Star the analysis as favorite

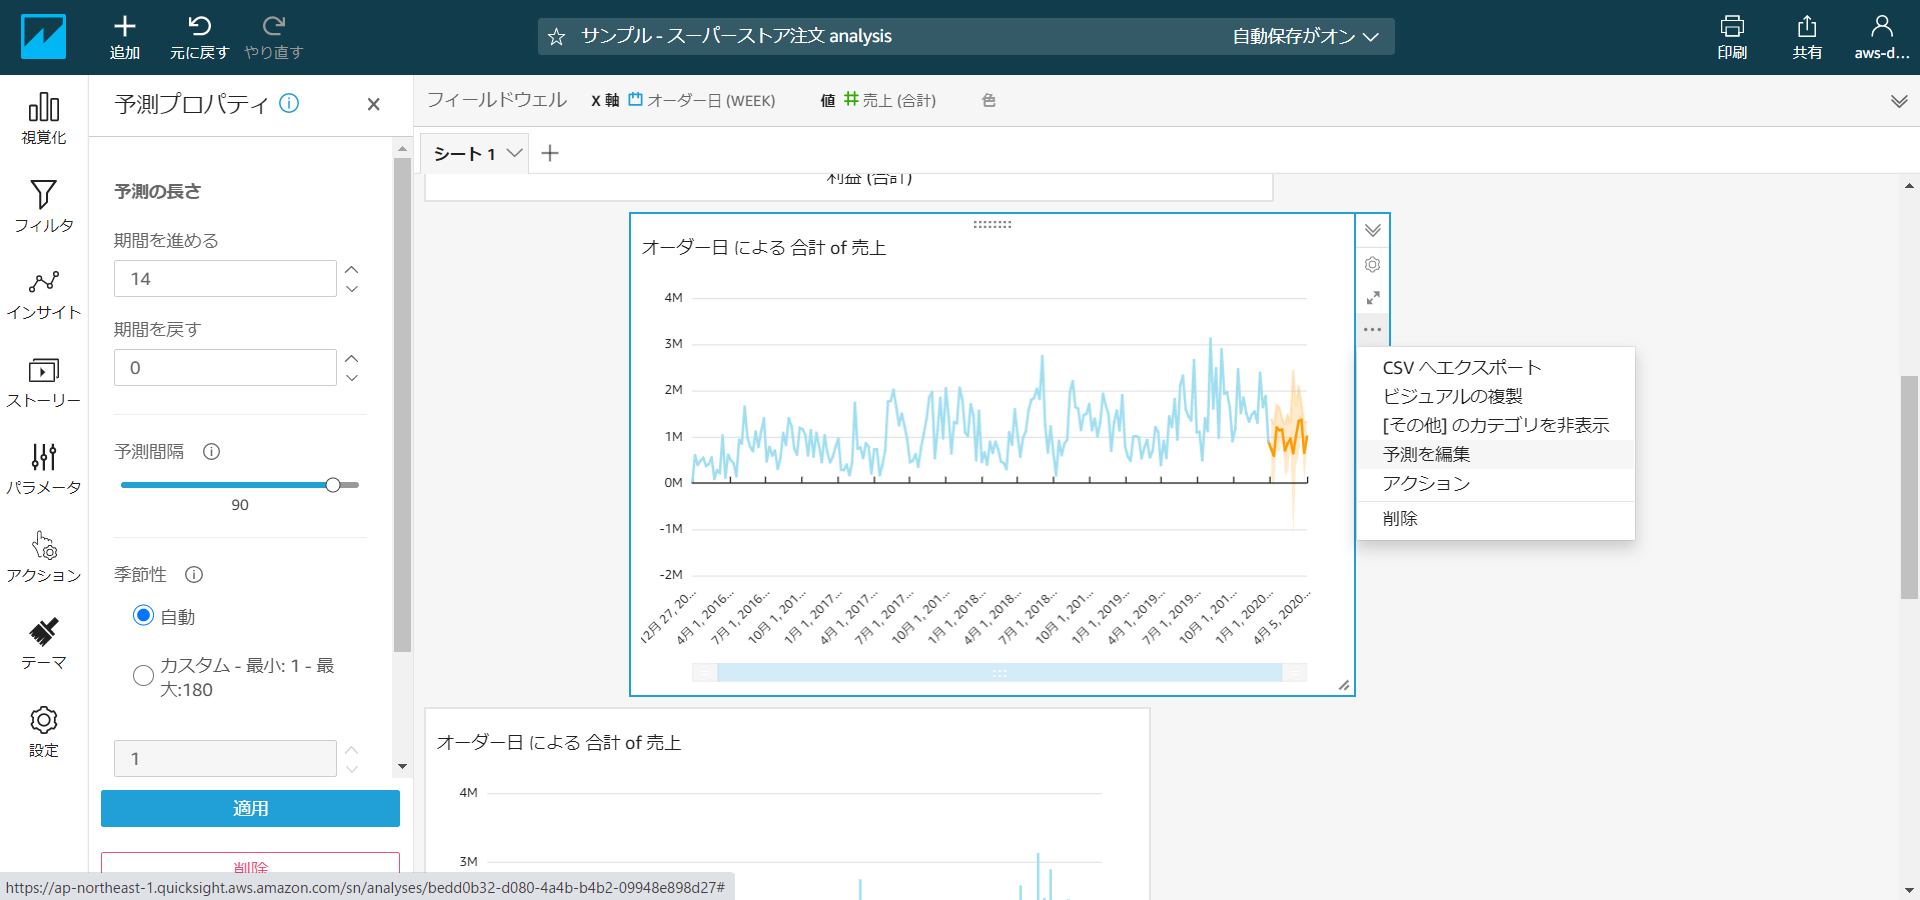click(557, 37)
